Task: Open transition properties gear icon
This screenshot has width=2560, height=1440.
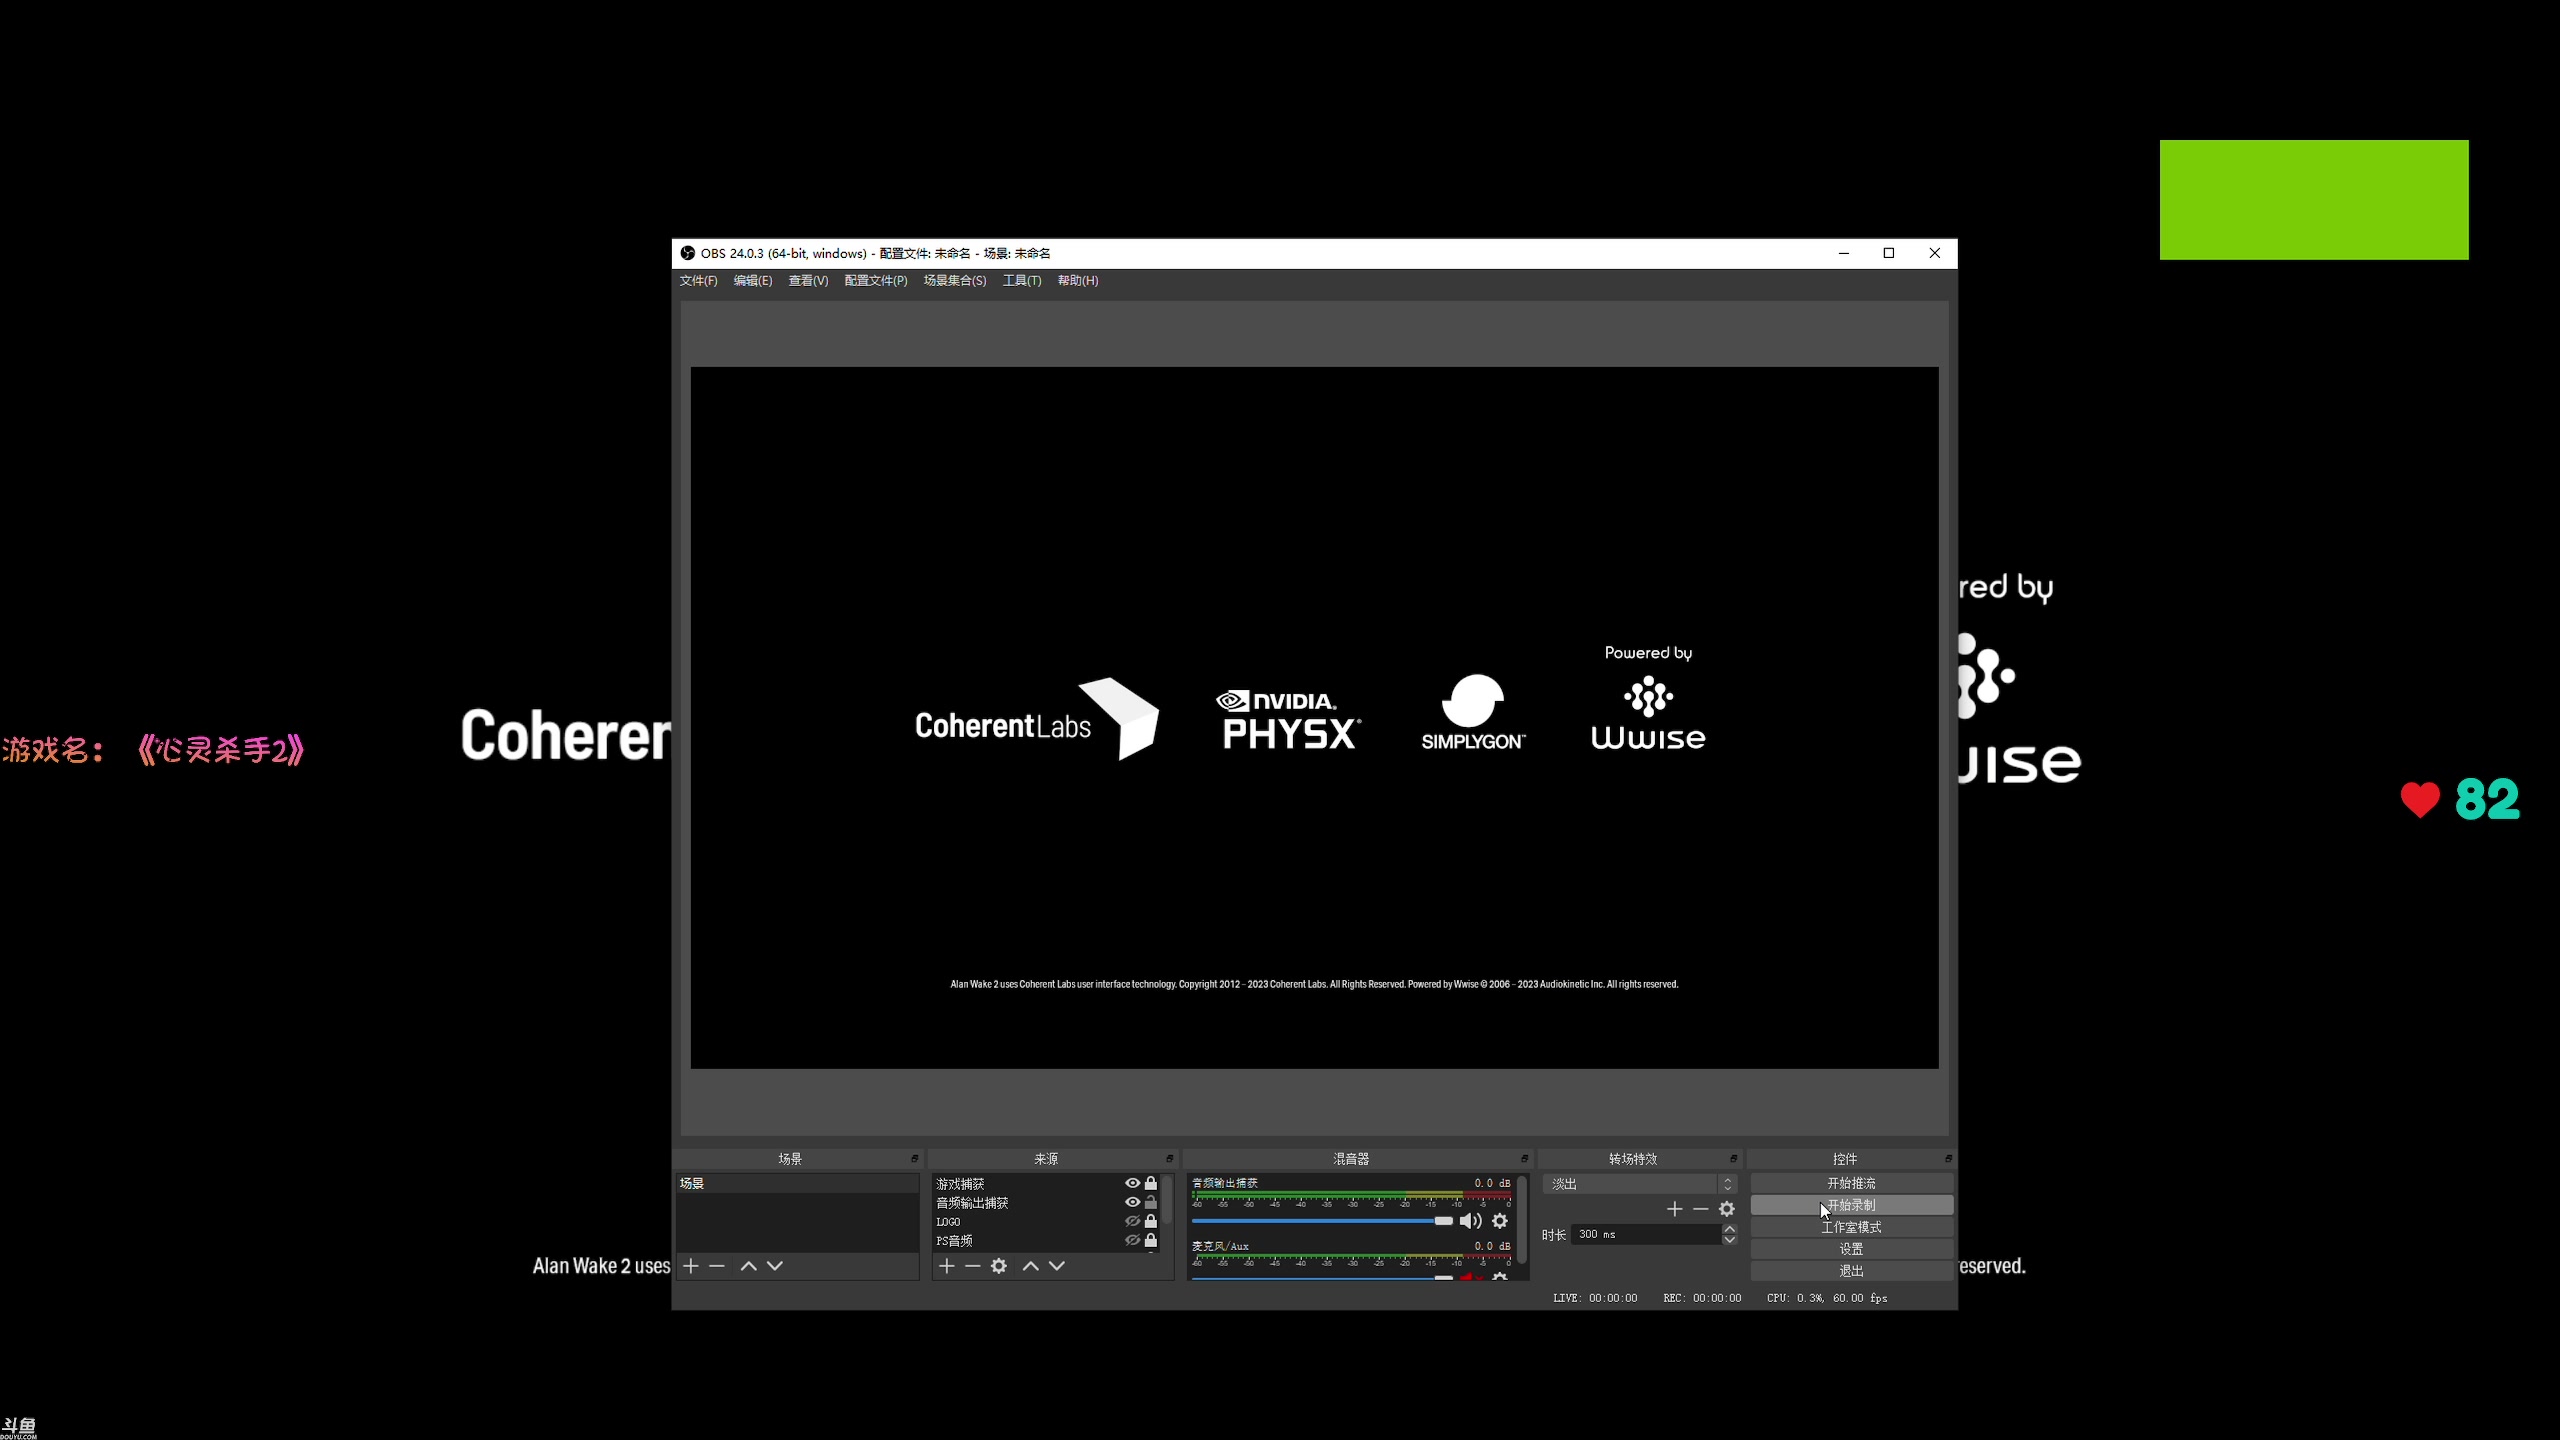Action: pos(1727,1209)
